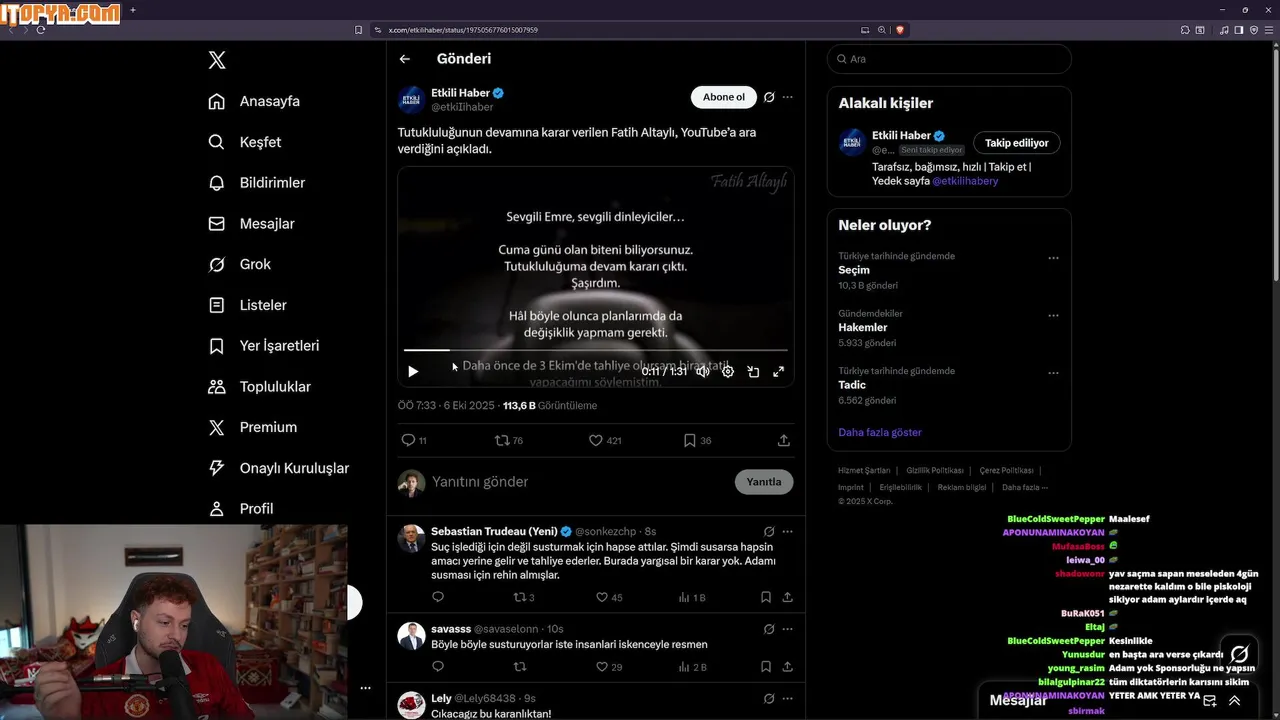Viewport: 1280px width, 720px height.
Task: Share the Etkili Haber post
Action: point(784,440)
